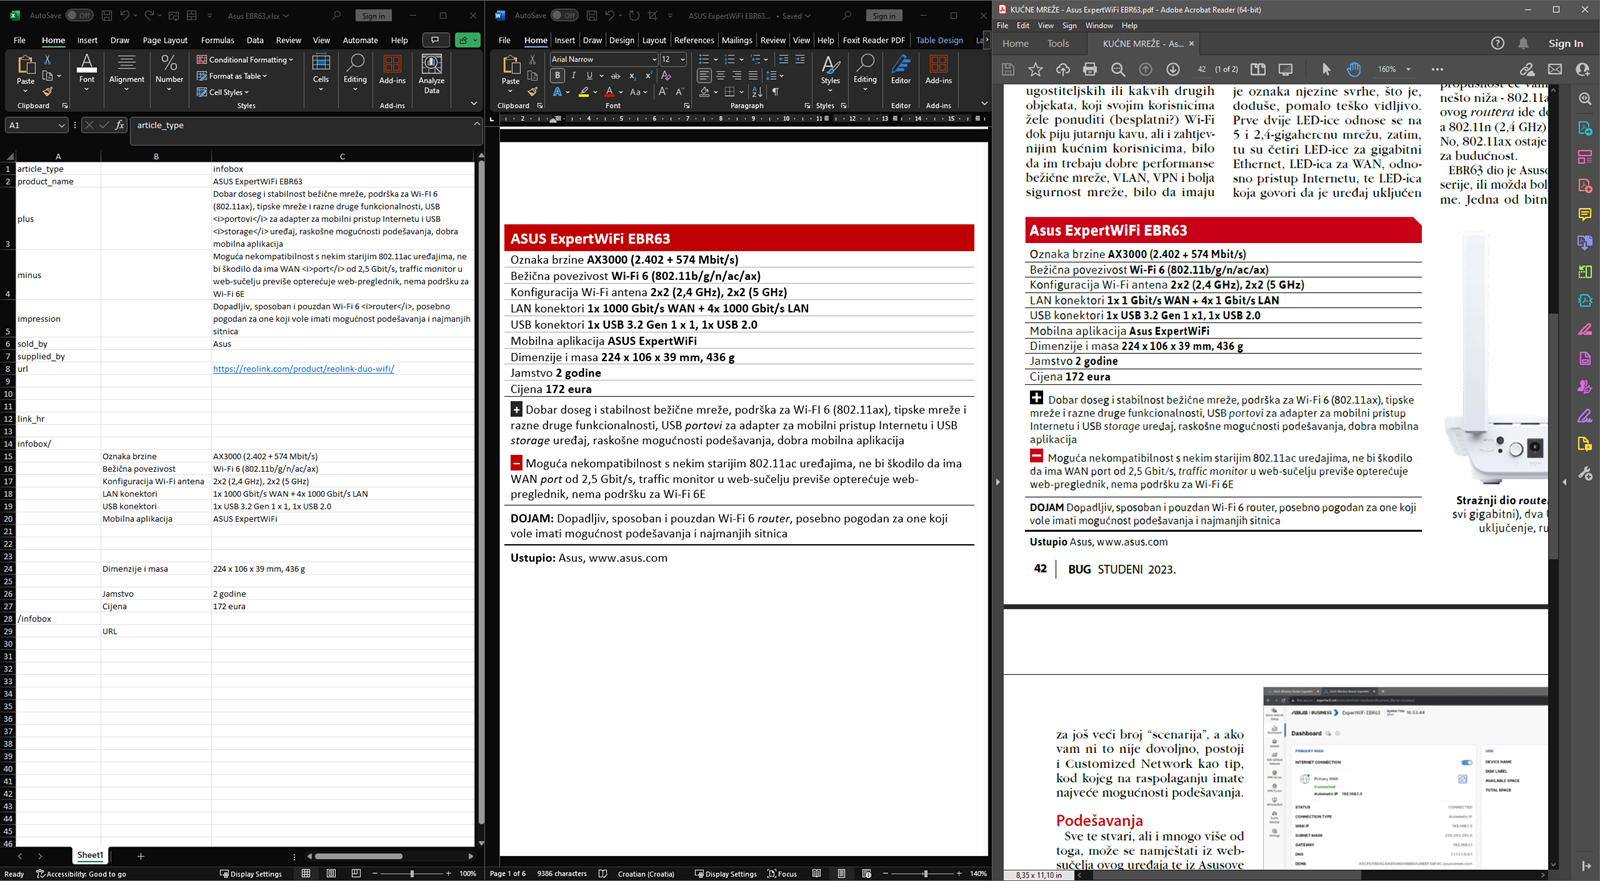Align text left in Word ribbon
This screenshot has height=881, width=1600.
[x=704, y=75]
